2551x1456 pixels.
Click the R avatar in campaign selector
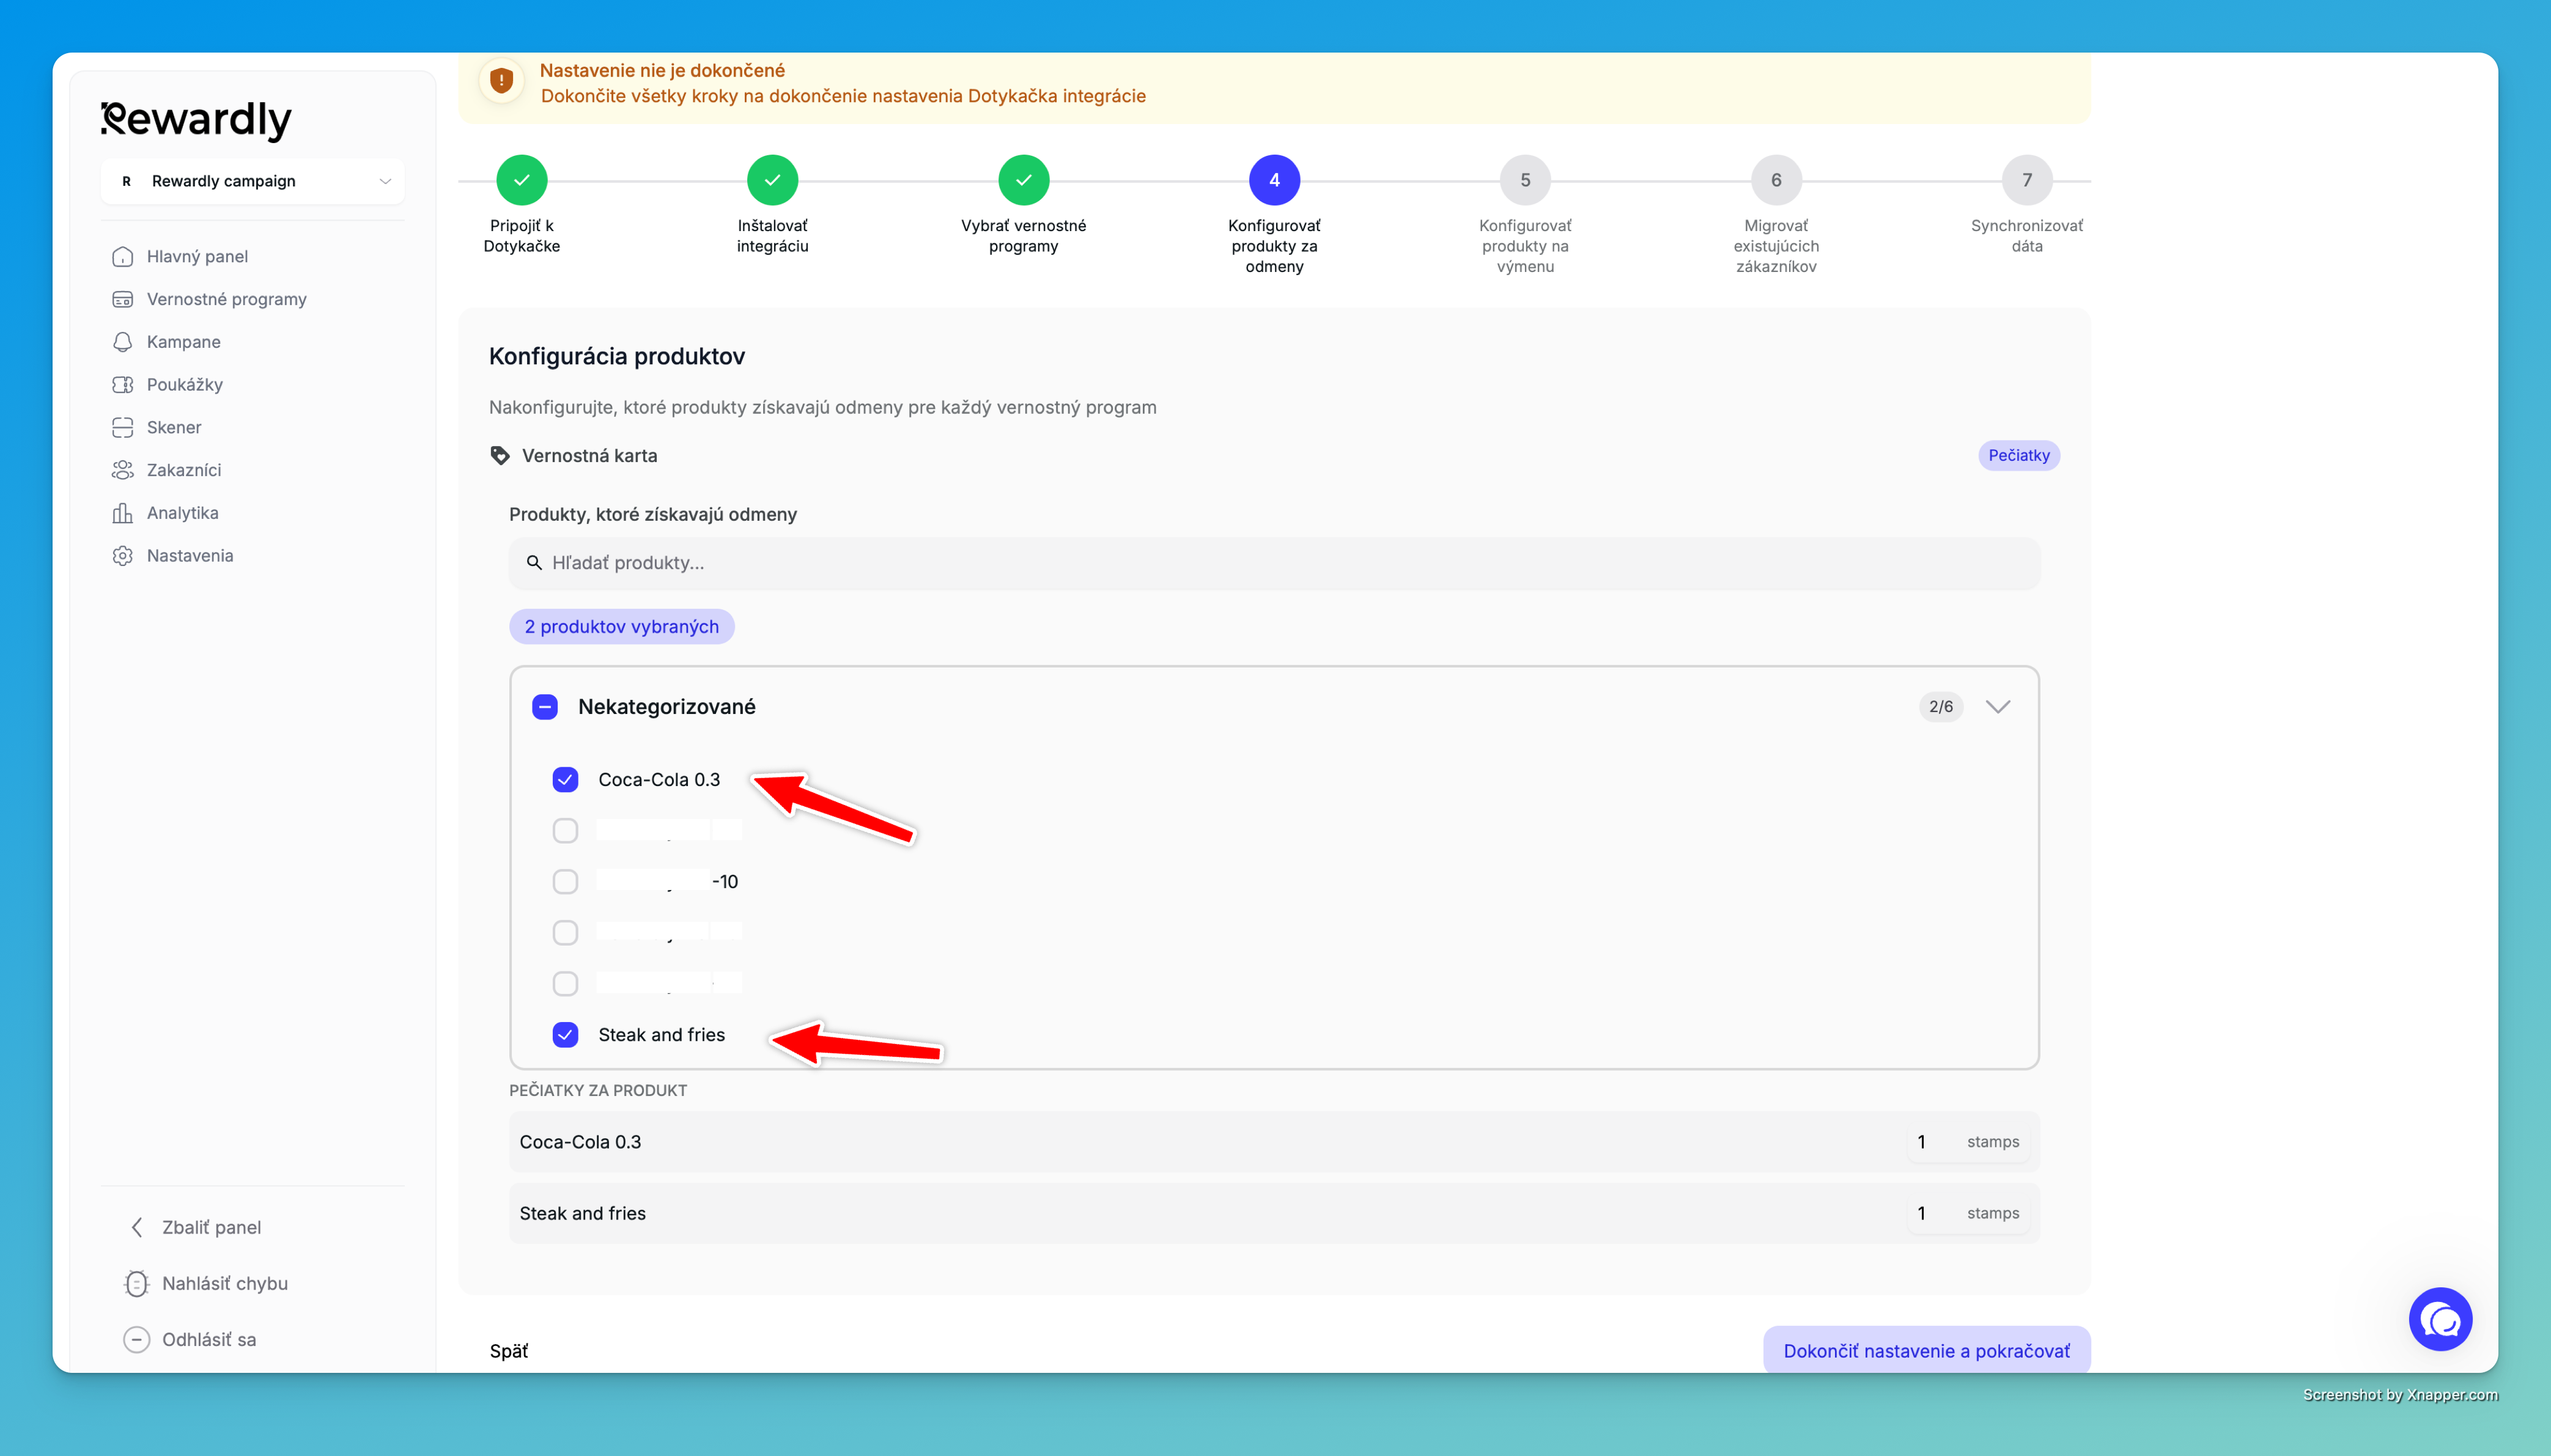[126, 182]
